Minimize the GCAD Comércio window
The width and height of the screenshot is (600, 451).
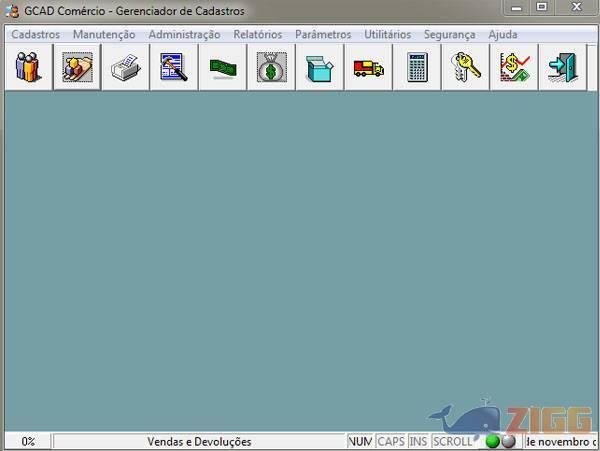pyautogui.click(x=517, y=8)
